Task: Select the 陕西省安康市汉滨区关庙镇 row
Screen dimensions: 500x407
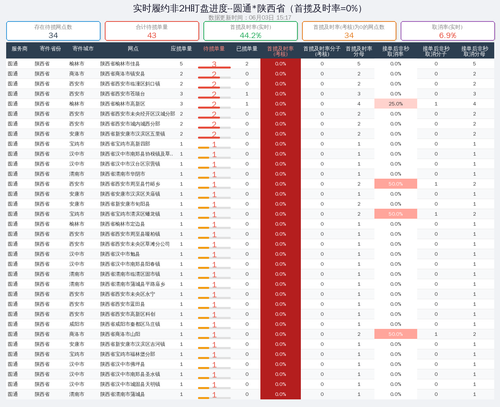Action: pos(250,194)
